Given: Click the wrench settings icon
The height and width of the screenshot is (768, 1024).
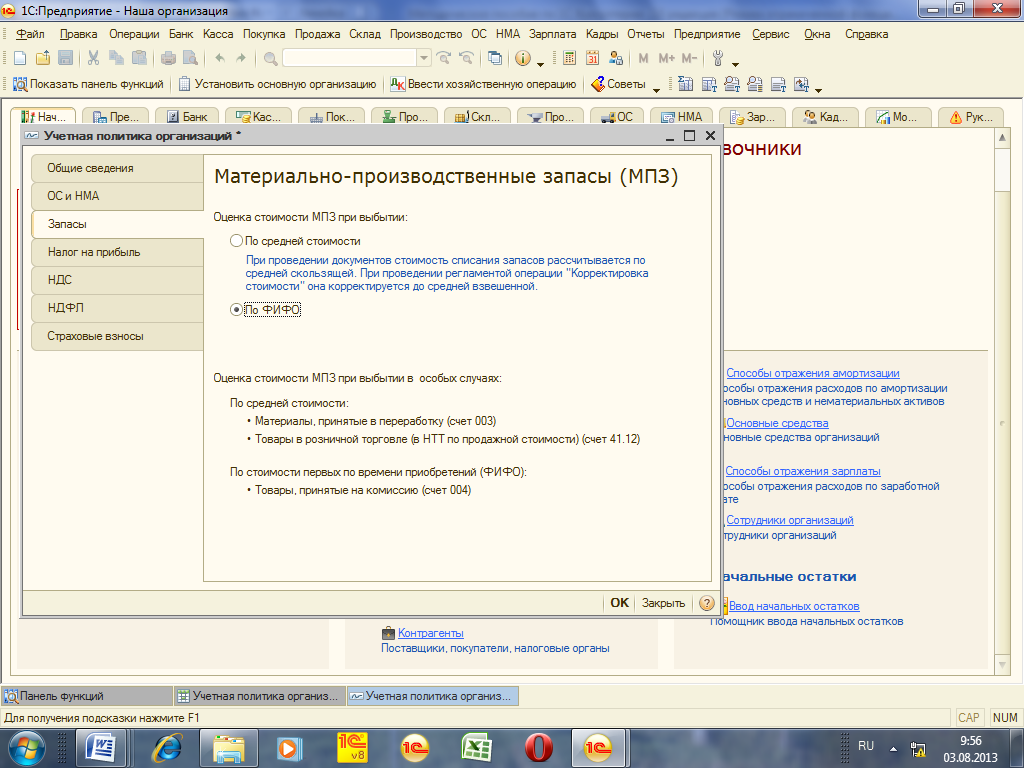Looking at the screenshot, I should point(718,58).
